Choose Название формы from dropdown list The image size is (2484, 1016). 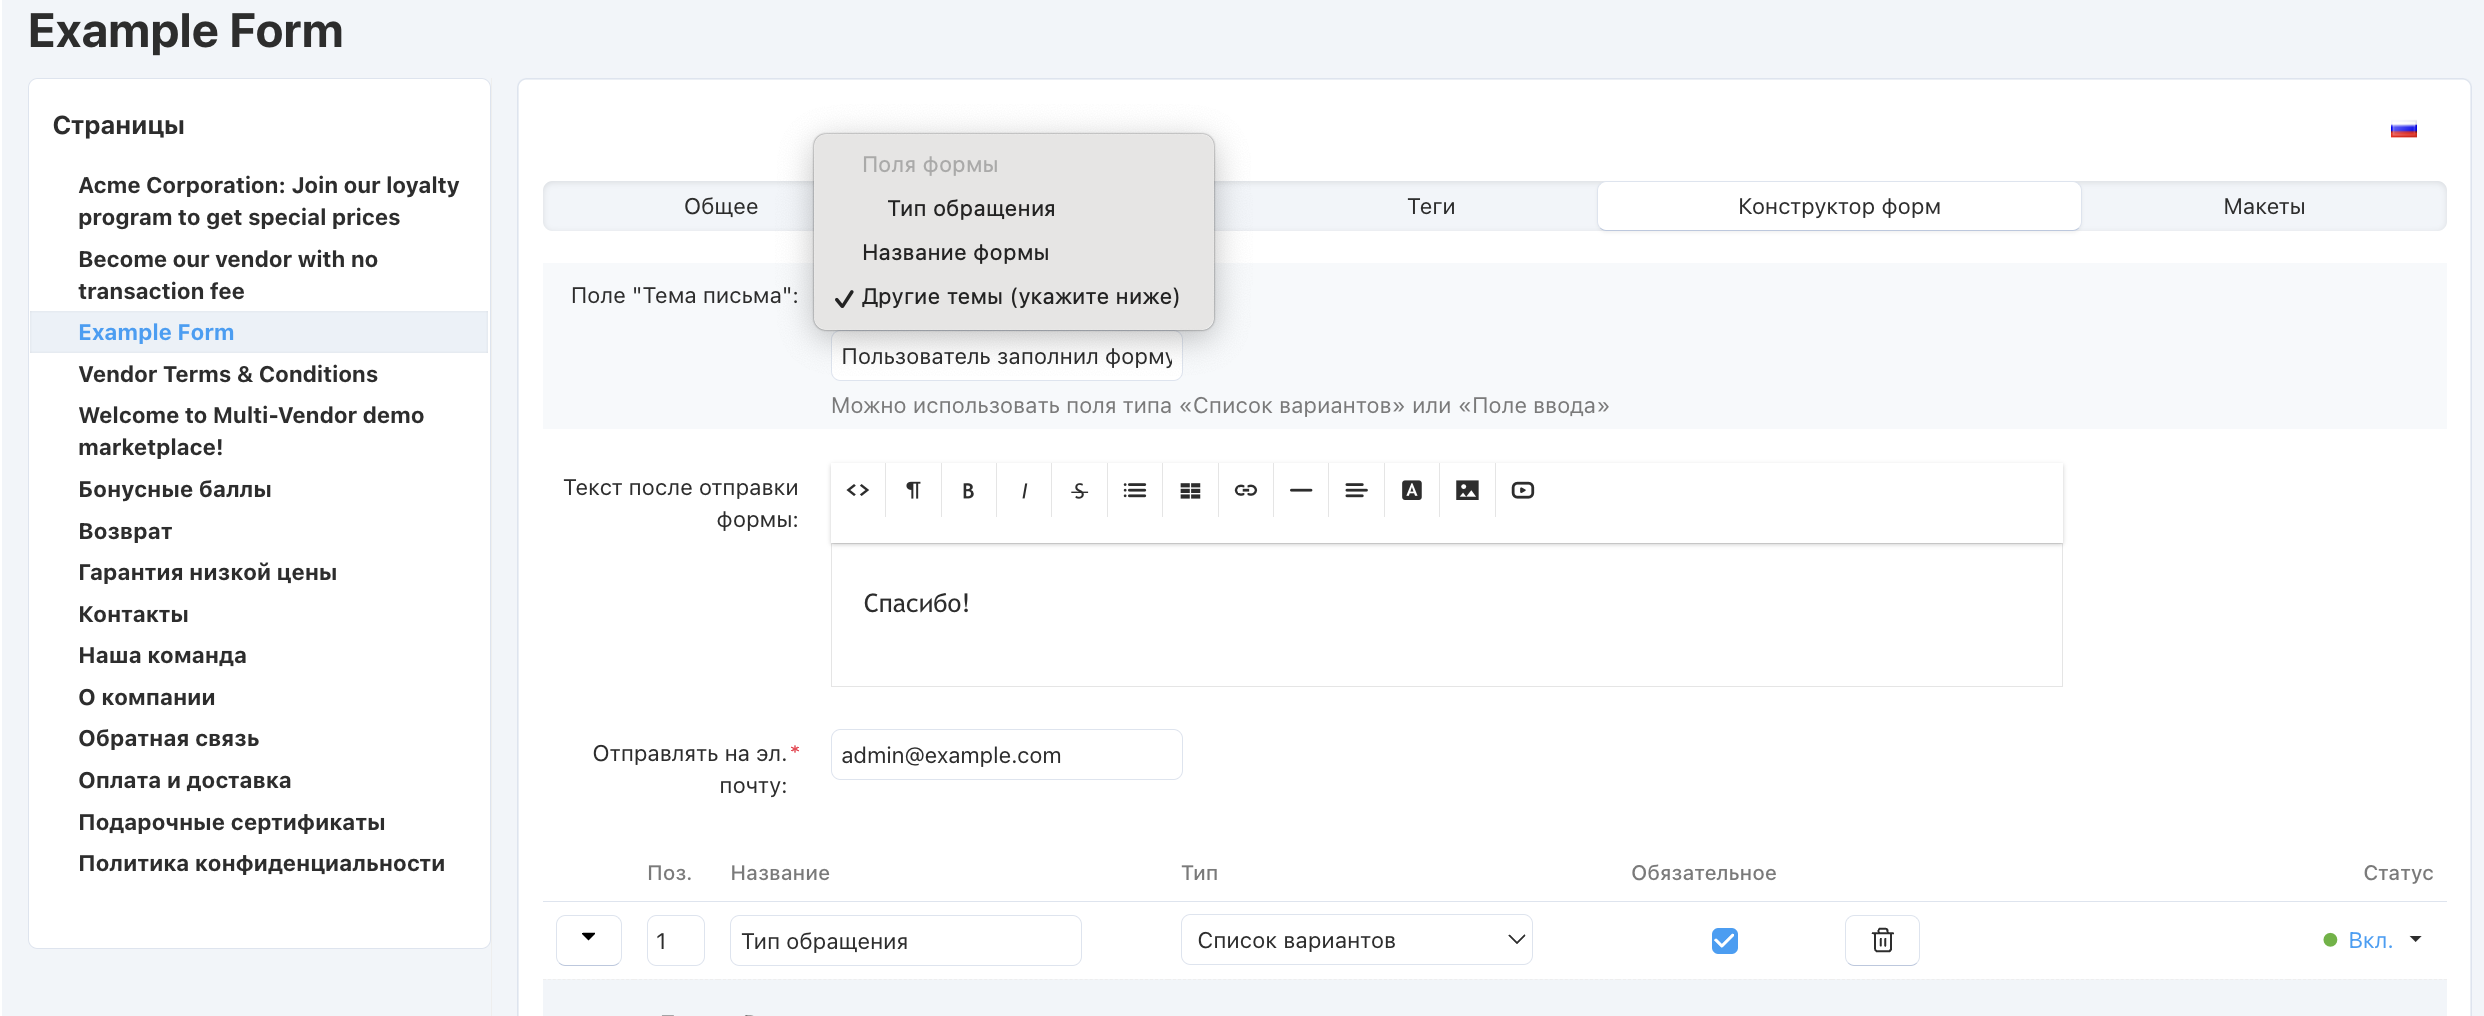point(955,252)
